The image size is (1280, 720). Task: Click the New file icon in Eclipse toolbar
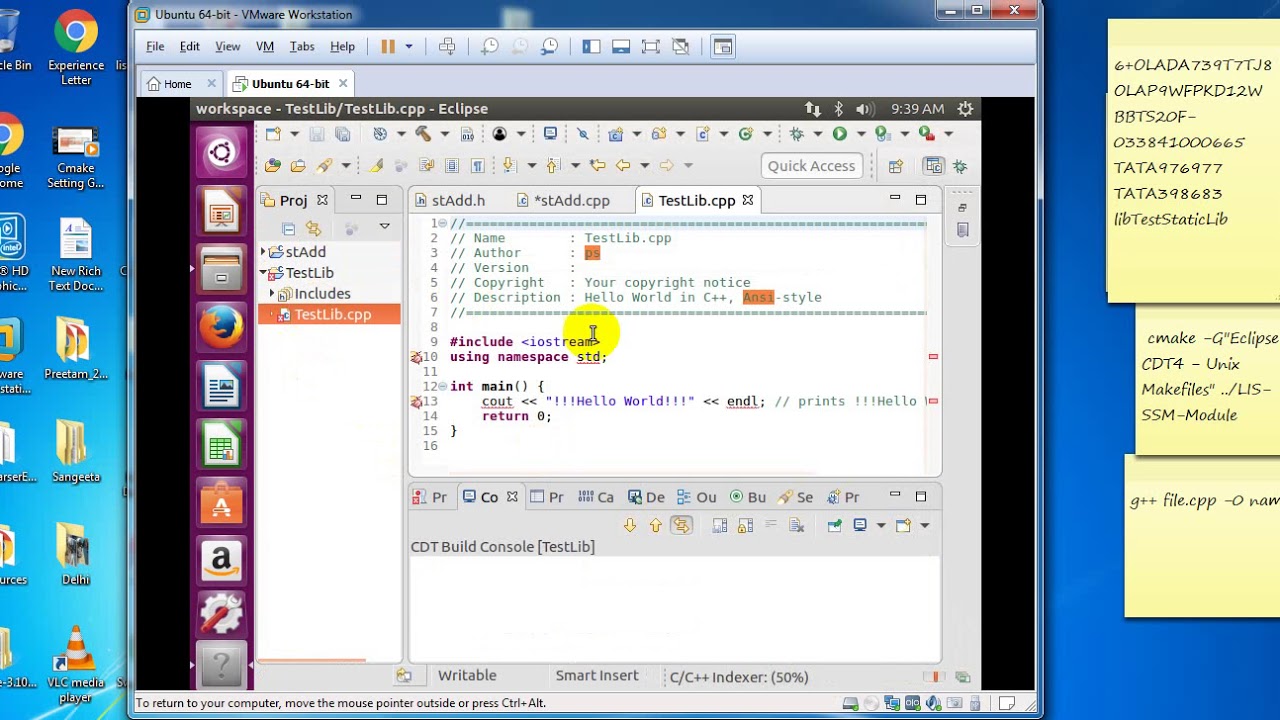[x=273, y=134]
